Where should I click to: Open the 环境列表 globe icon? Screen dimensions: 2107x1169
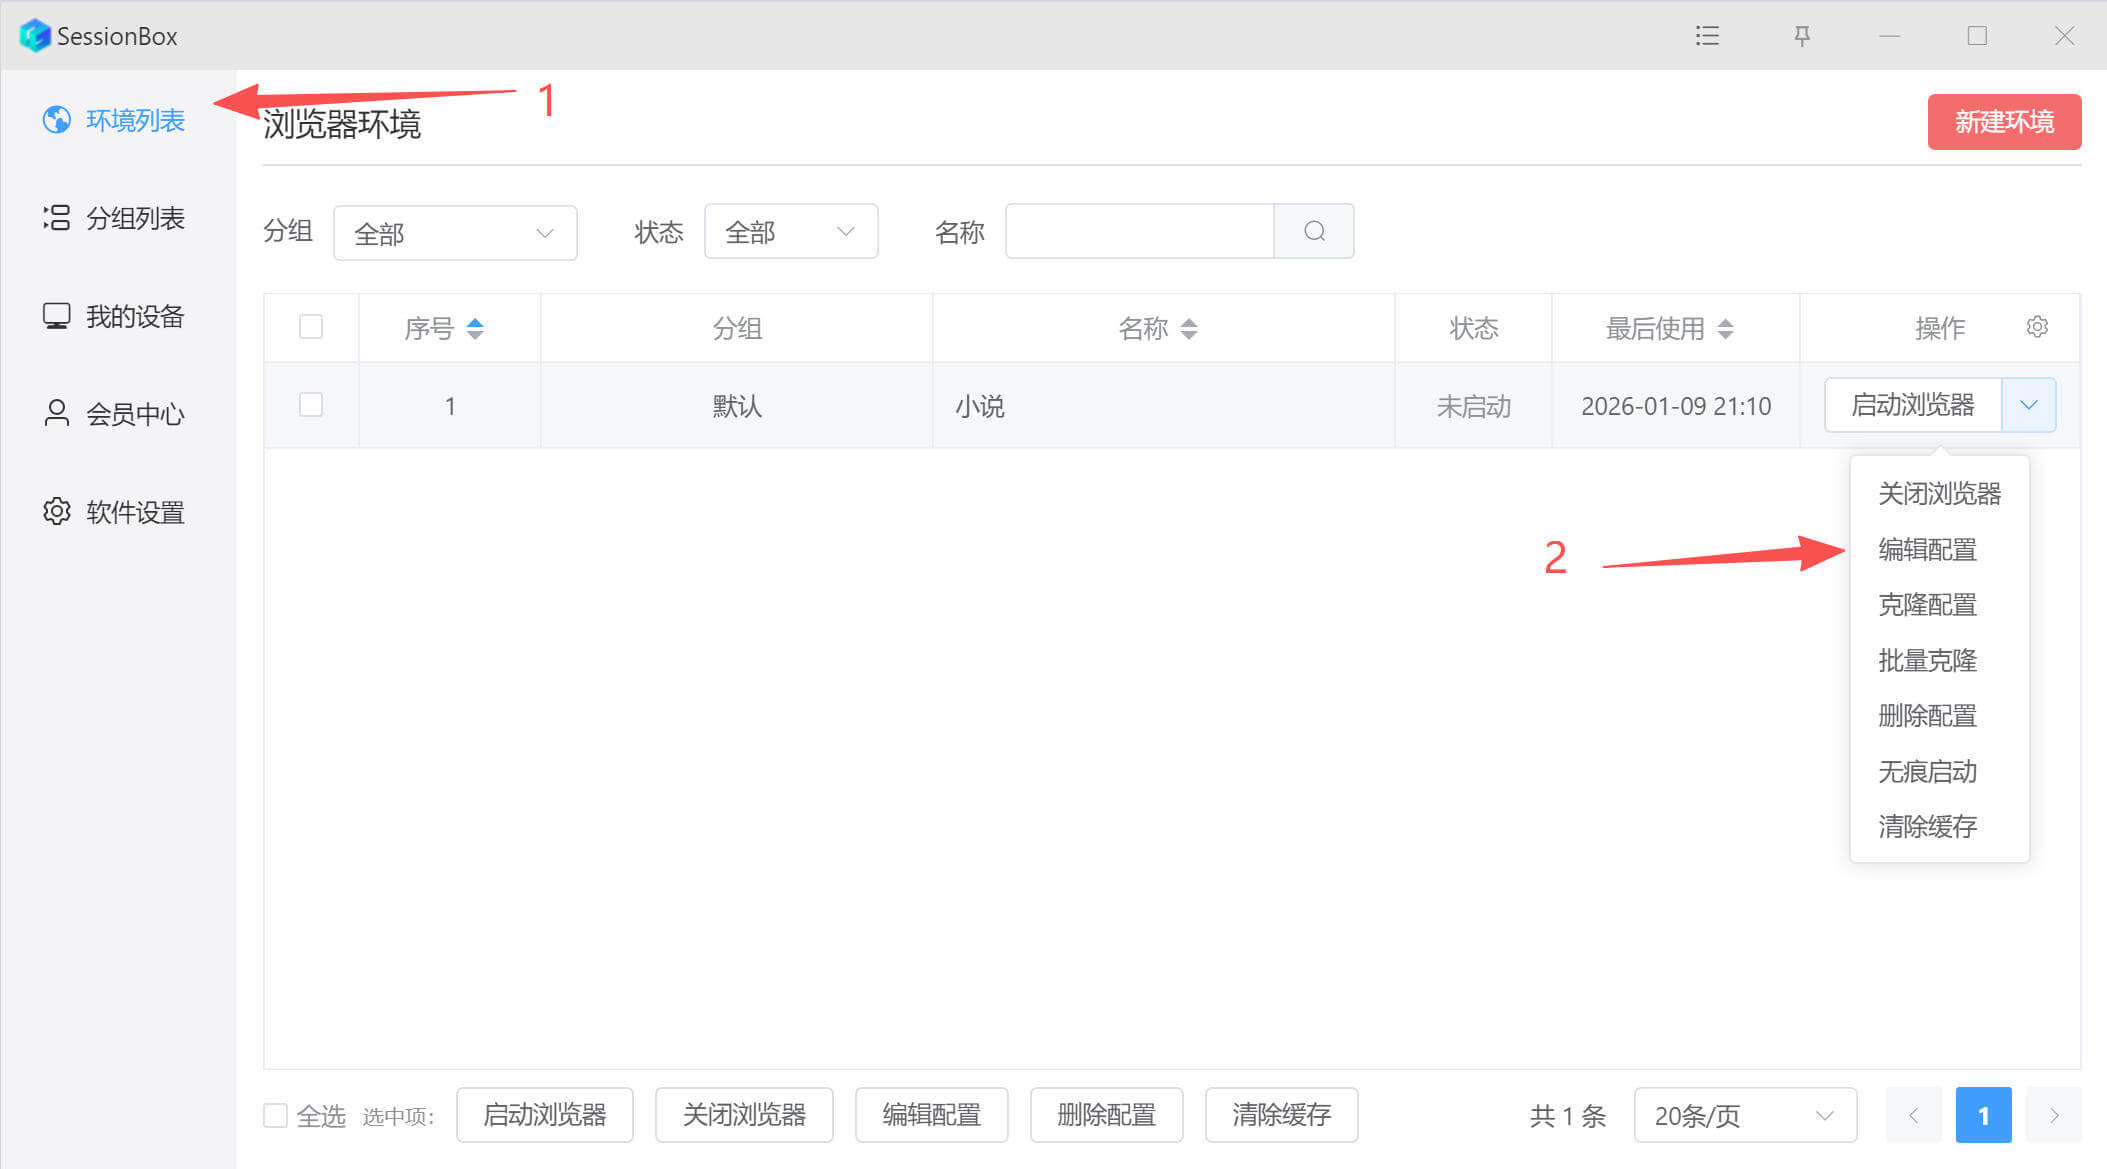[57, 120]
